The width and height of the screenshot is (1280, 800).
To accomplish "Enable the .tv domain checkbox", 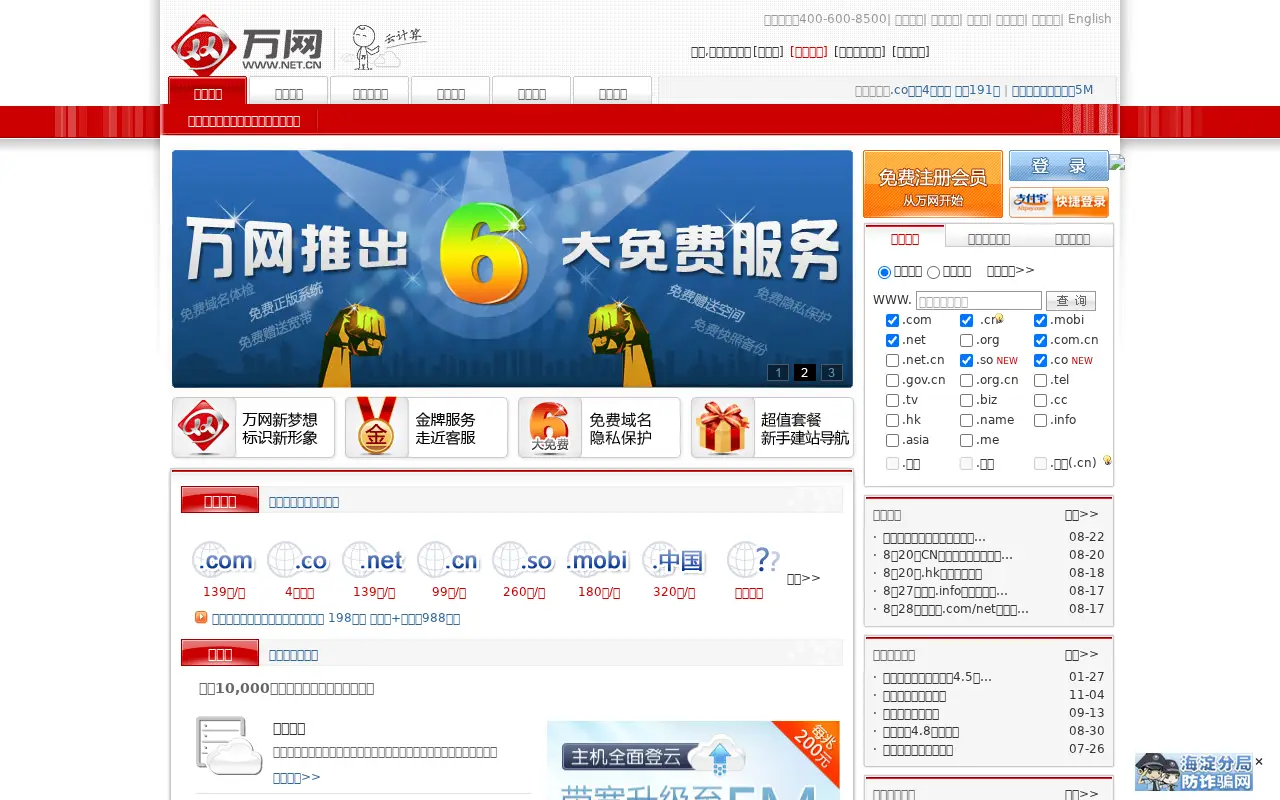I will coord(892,401).
